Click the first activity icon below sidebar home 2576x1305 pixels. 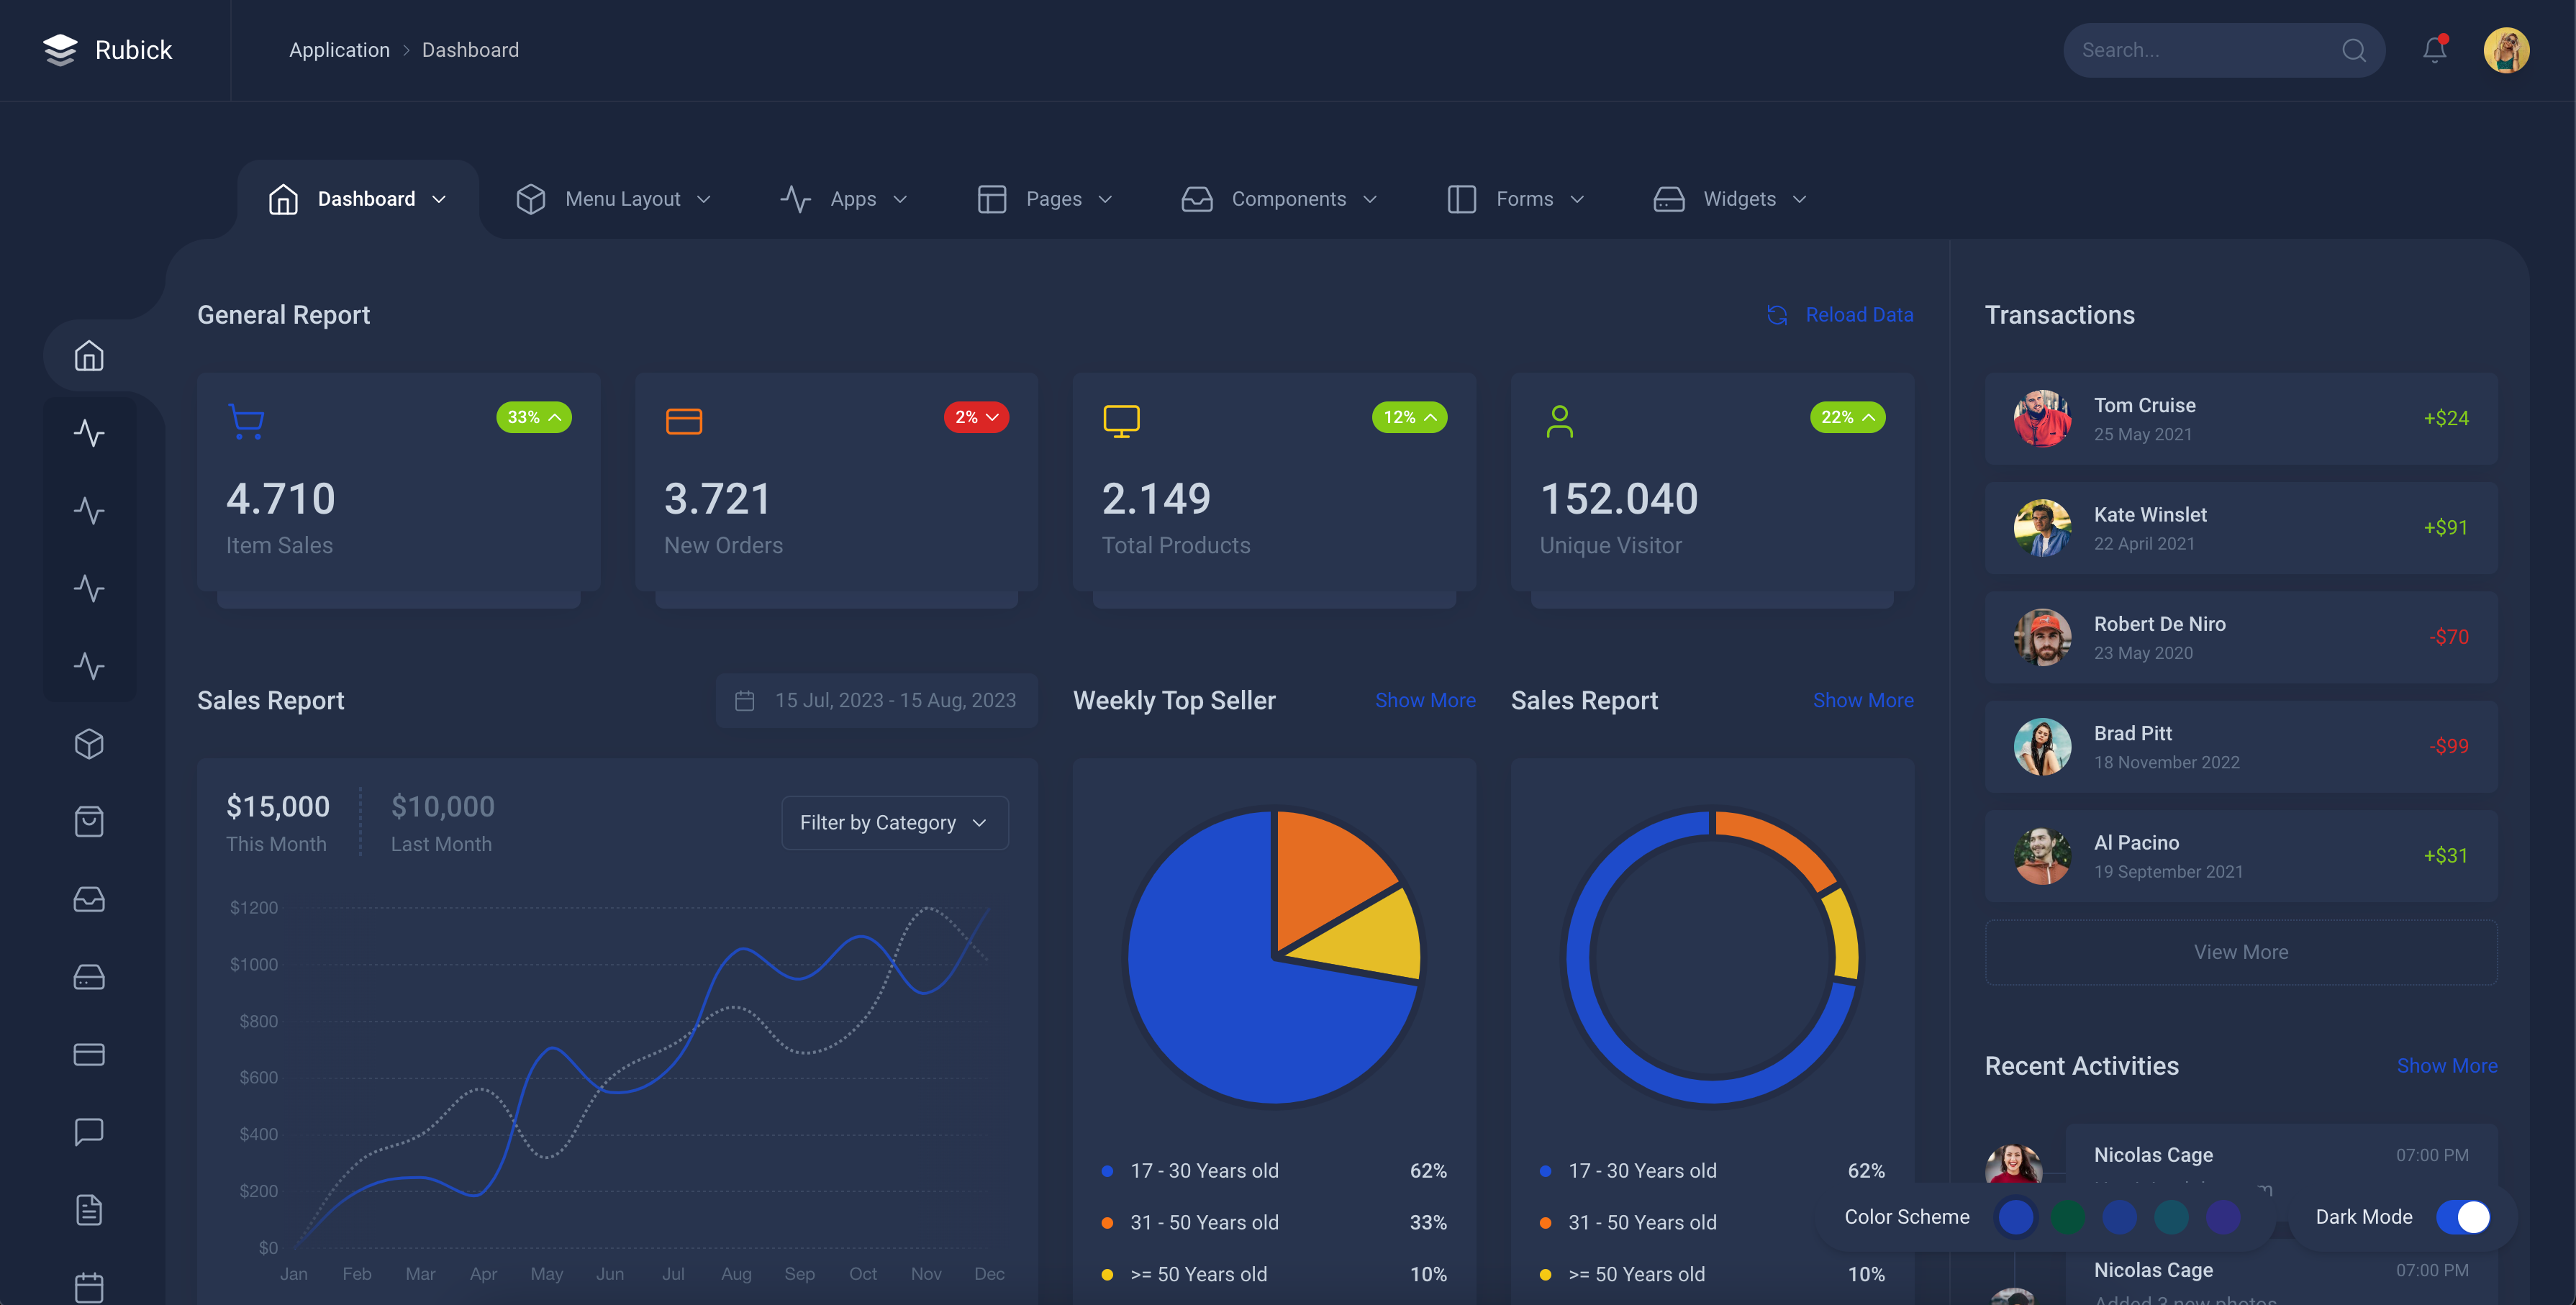(89, 433)
